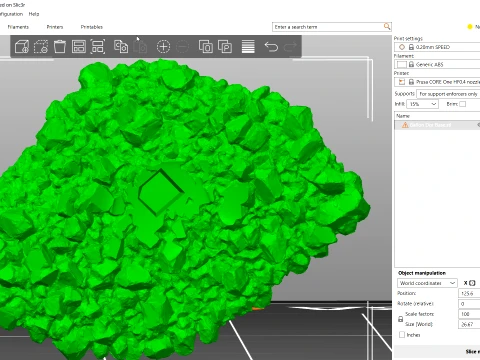Click the Arrange objects icon
This screenshot has width=480, height=360.
(x=79, y=47)
